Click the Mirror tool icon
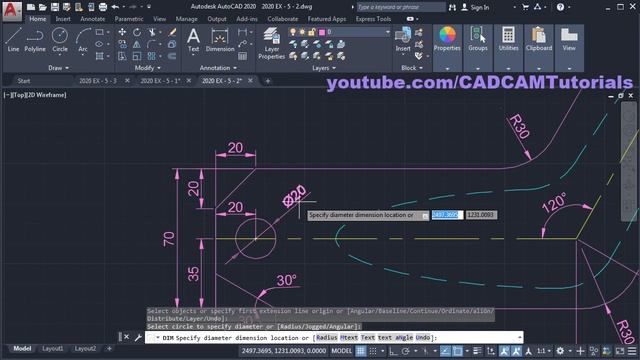The image size is (640, 360). pyautogui.click(x=137, y=44)
